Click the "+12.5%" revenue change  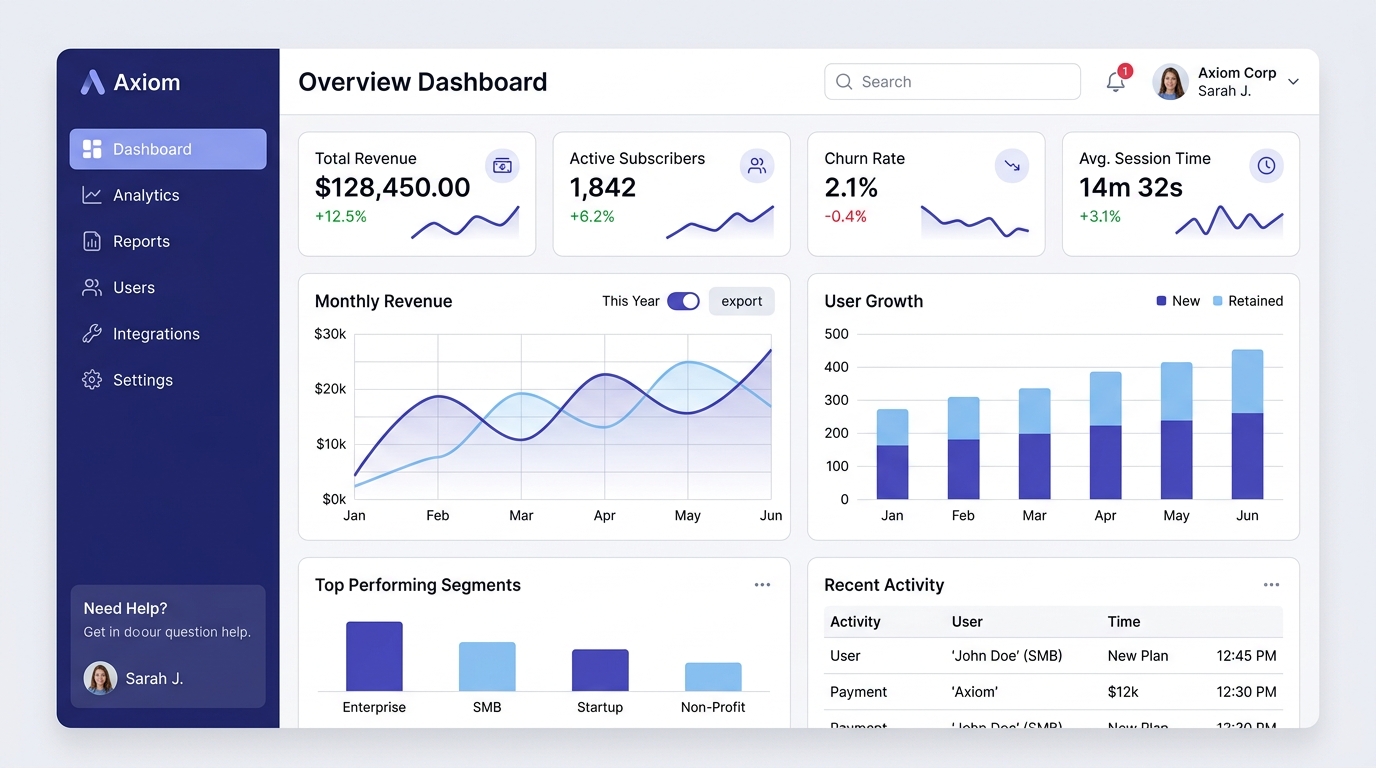click(341, 217)
